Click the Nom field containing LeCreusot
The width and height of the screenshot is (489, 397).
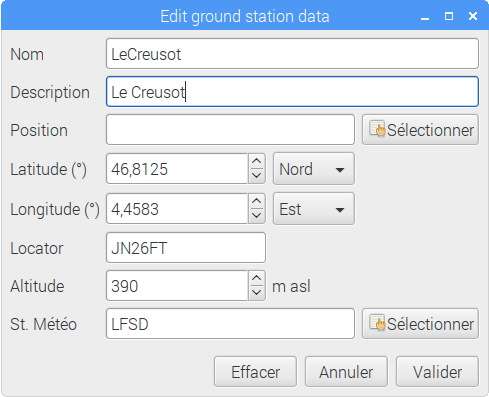(x=292, y=54)
